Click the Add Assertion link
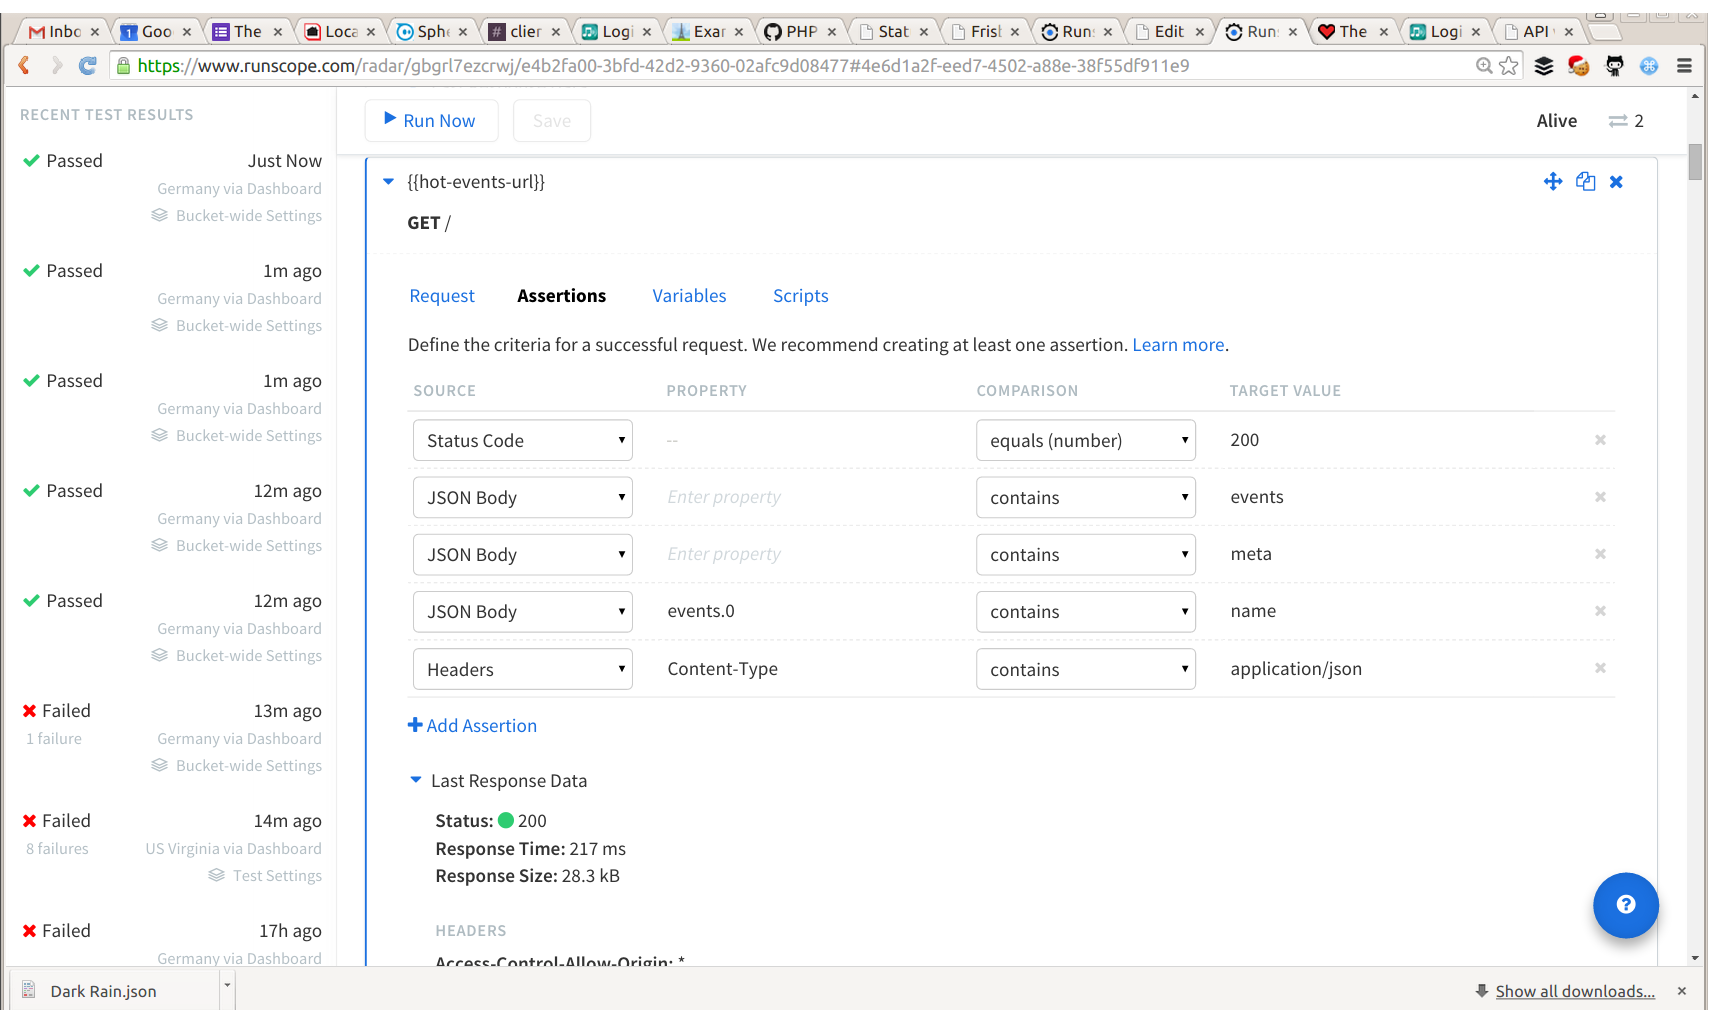Image resolution: width=1709 pixels, height=1023 pixels. point(473,726)
